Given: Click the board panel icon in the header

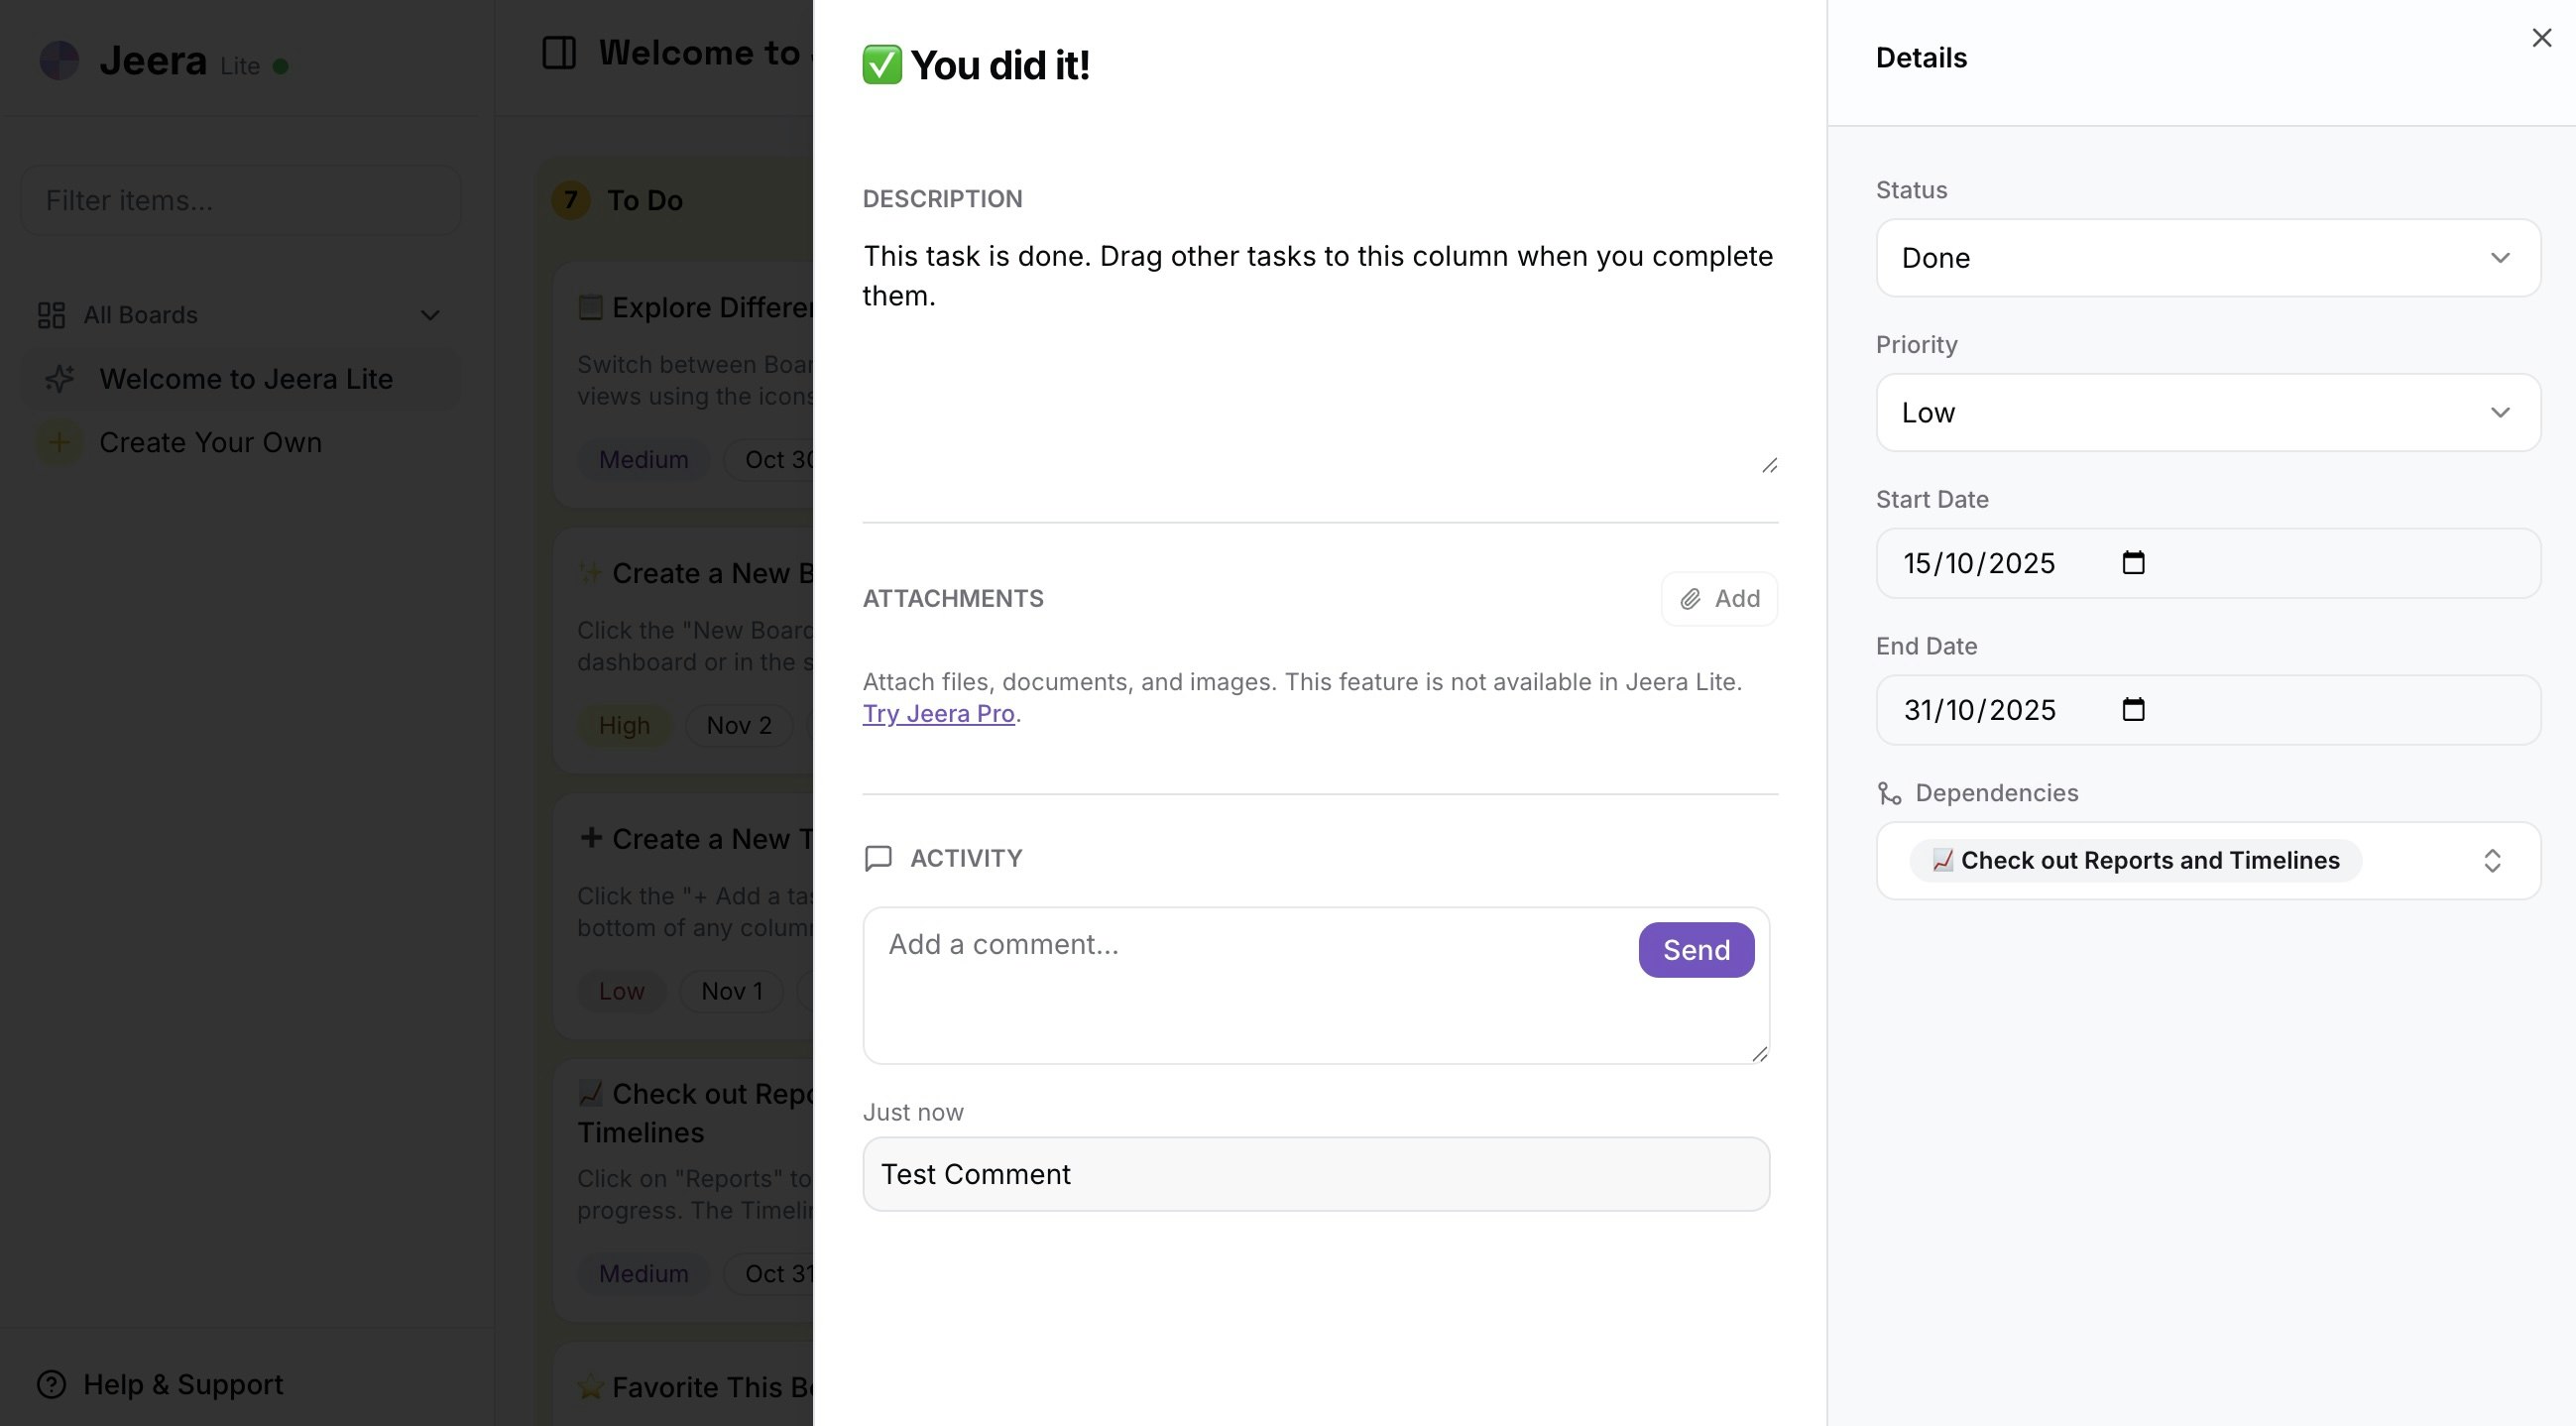Looking at the screenshot, I should pos(559,52).
